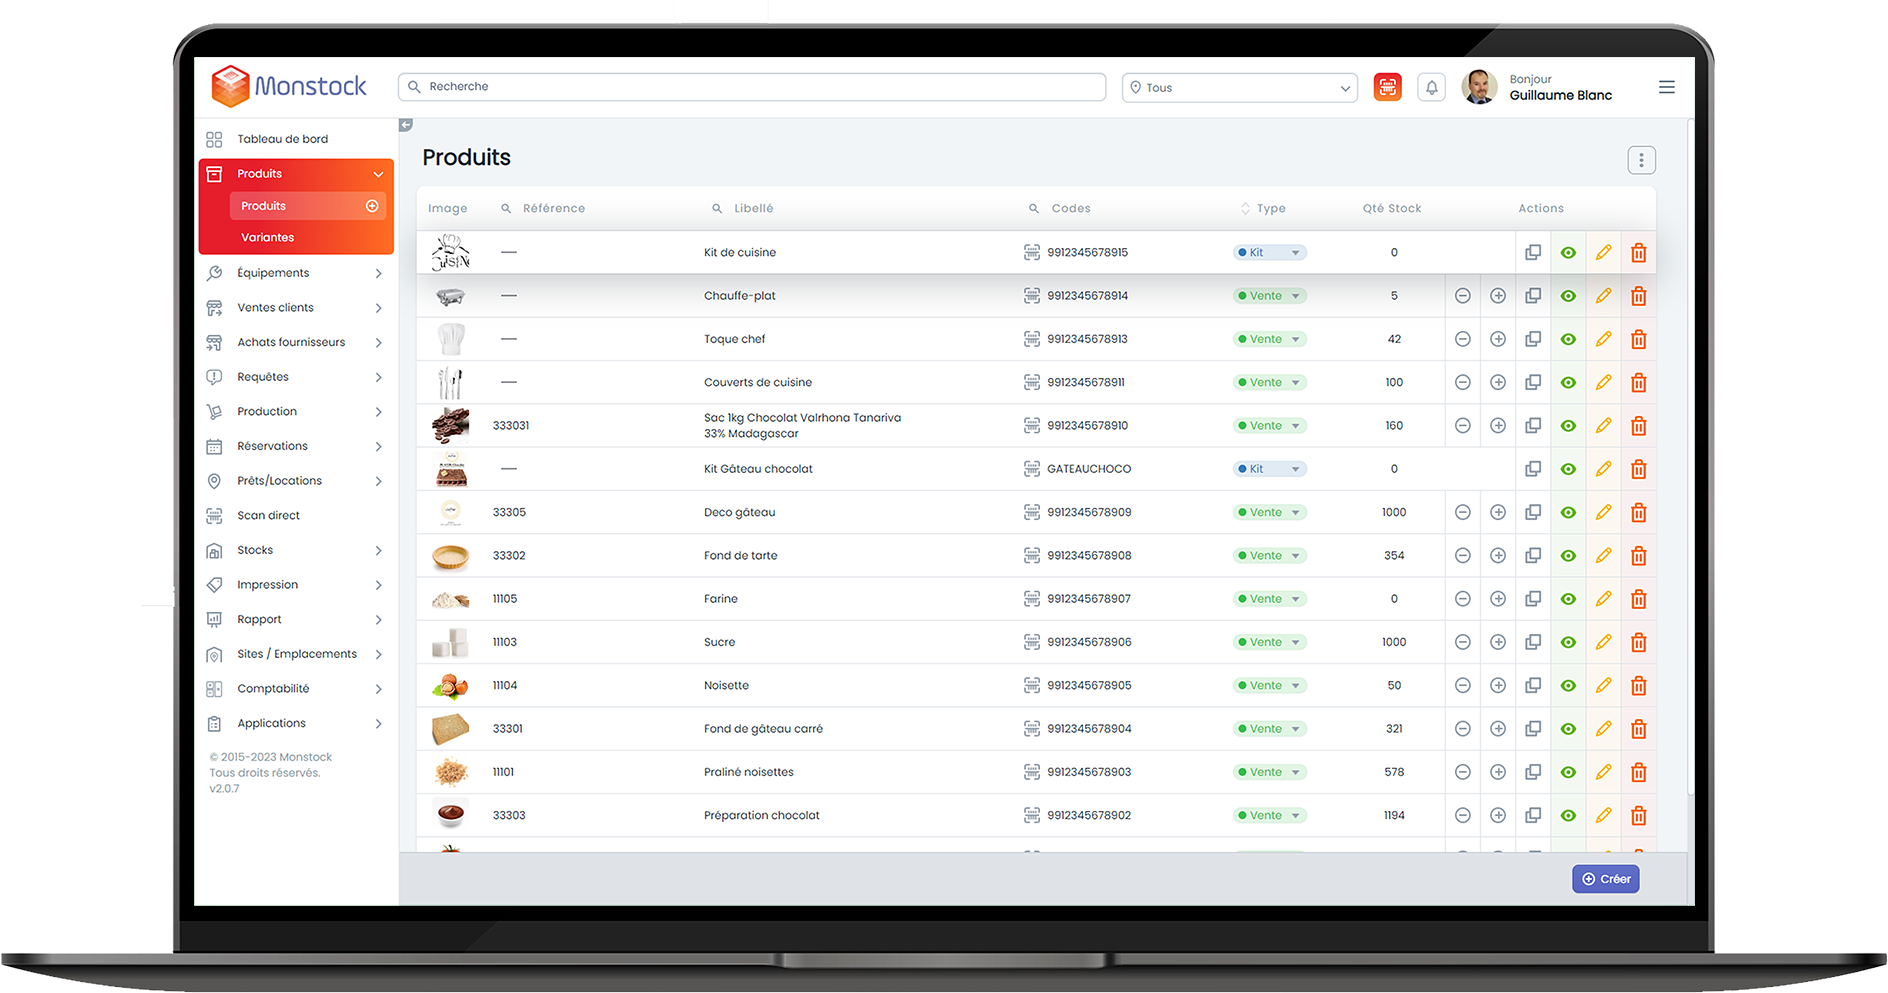
Task: Click the search icon in Référence column header
Action: pyautogui.click(x=506, y=209)
